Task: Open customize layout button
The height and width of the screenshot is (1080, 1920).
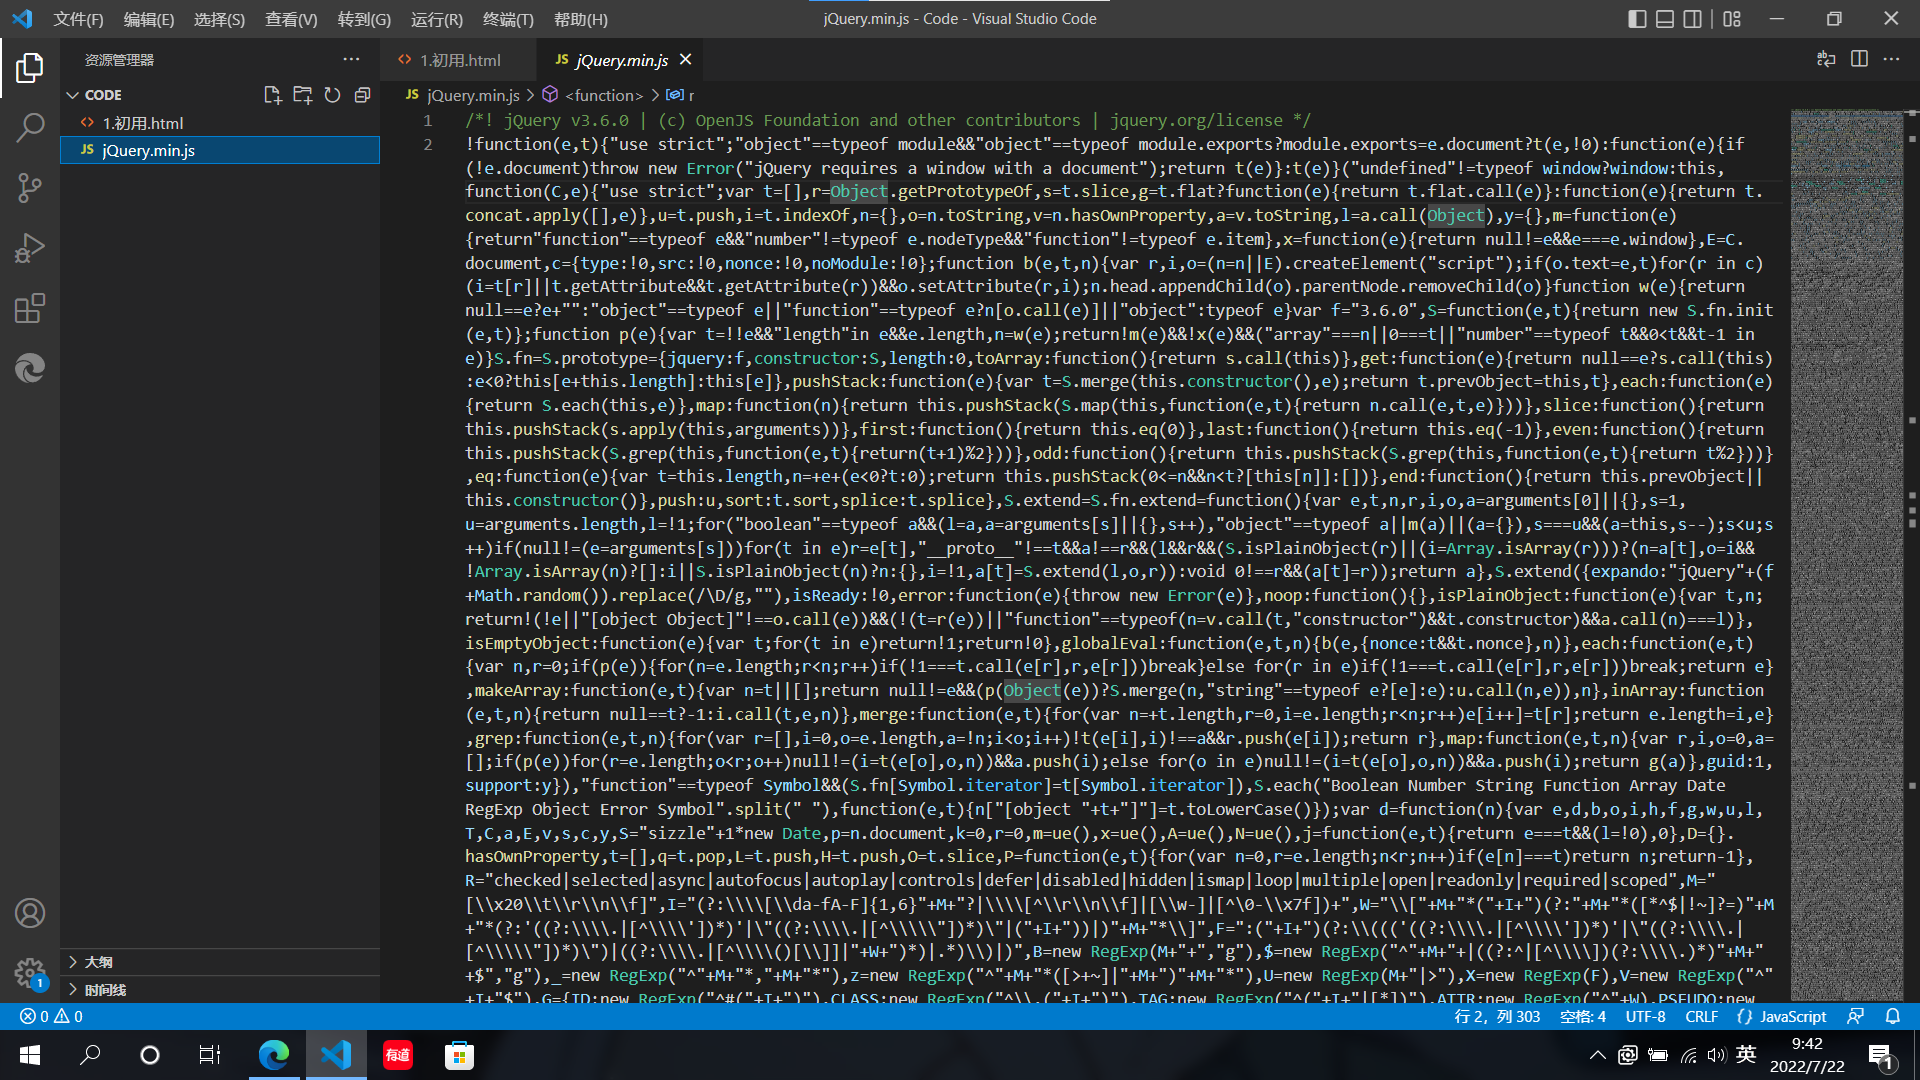Action: click(x=1732, y=19)
